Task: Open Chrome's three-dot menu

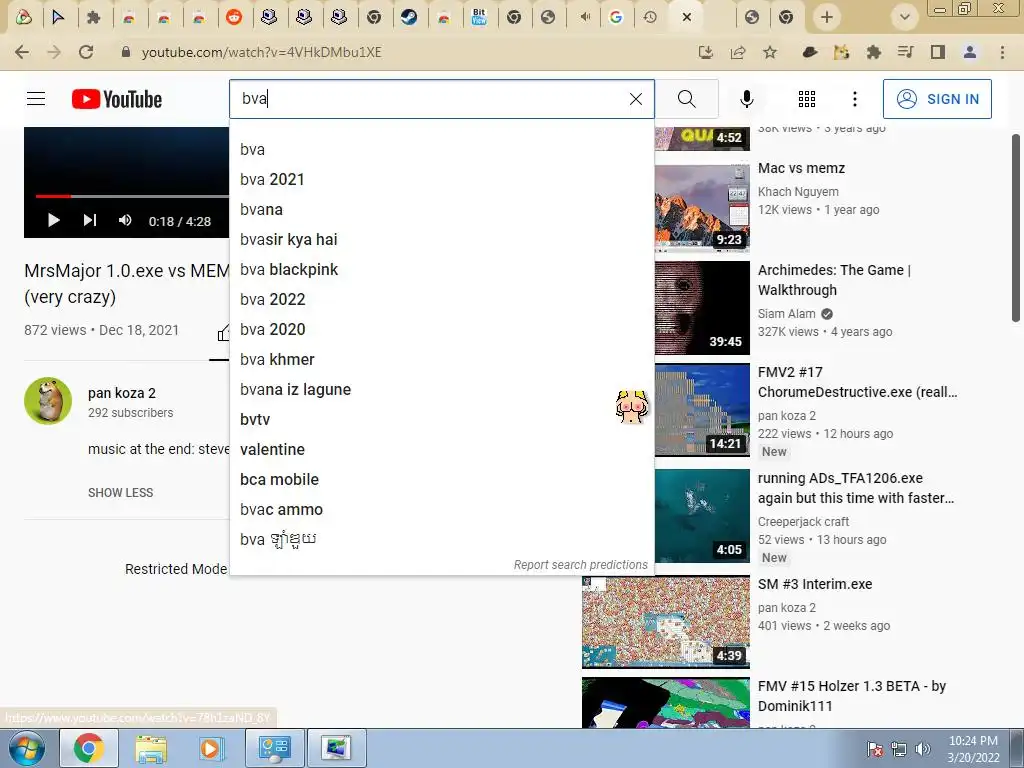Action: 1002,52
